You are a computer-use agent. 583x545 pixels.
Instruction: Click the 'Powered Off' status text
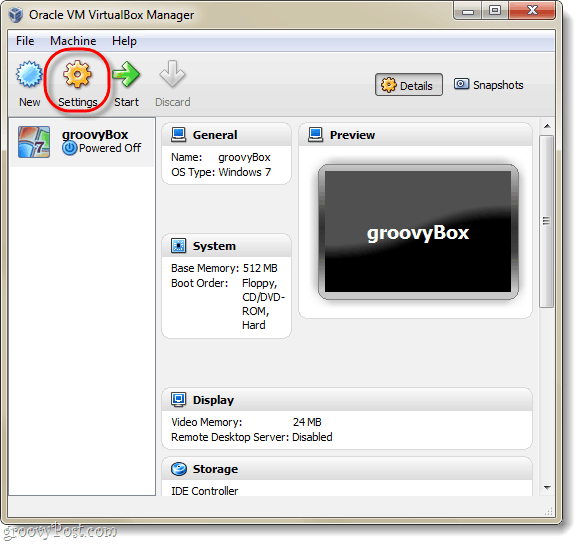pos(110,148)
